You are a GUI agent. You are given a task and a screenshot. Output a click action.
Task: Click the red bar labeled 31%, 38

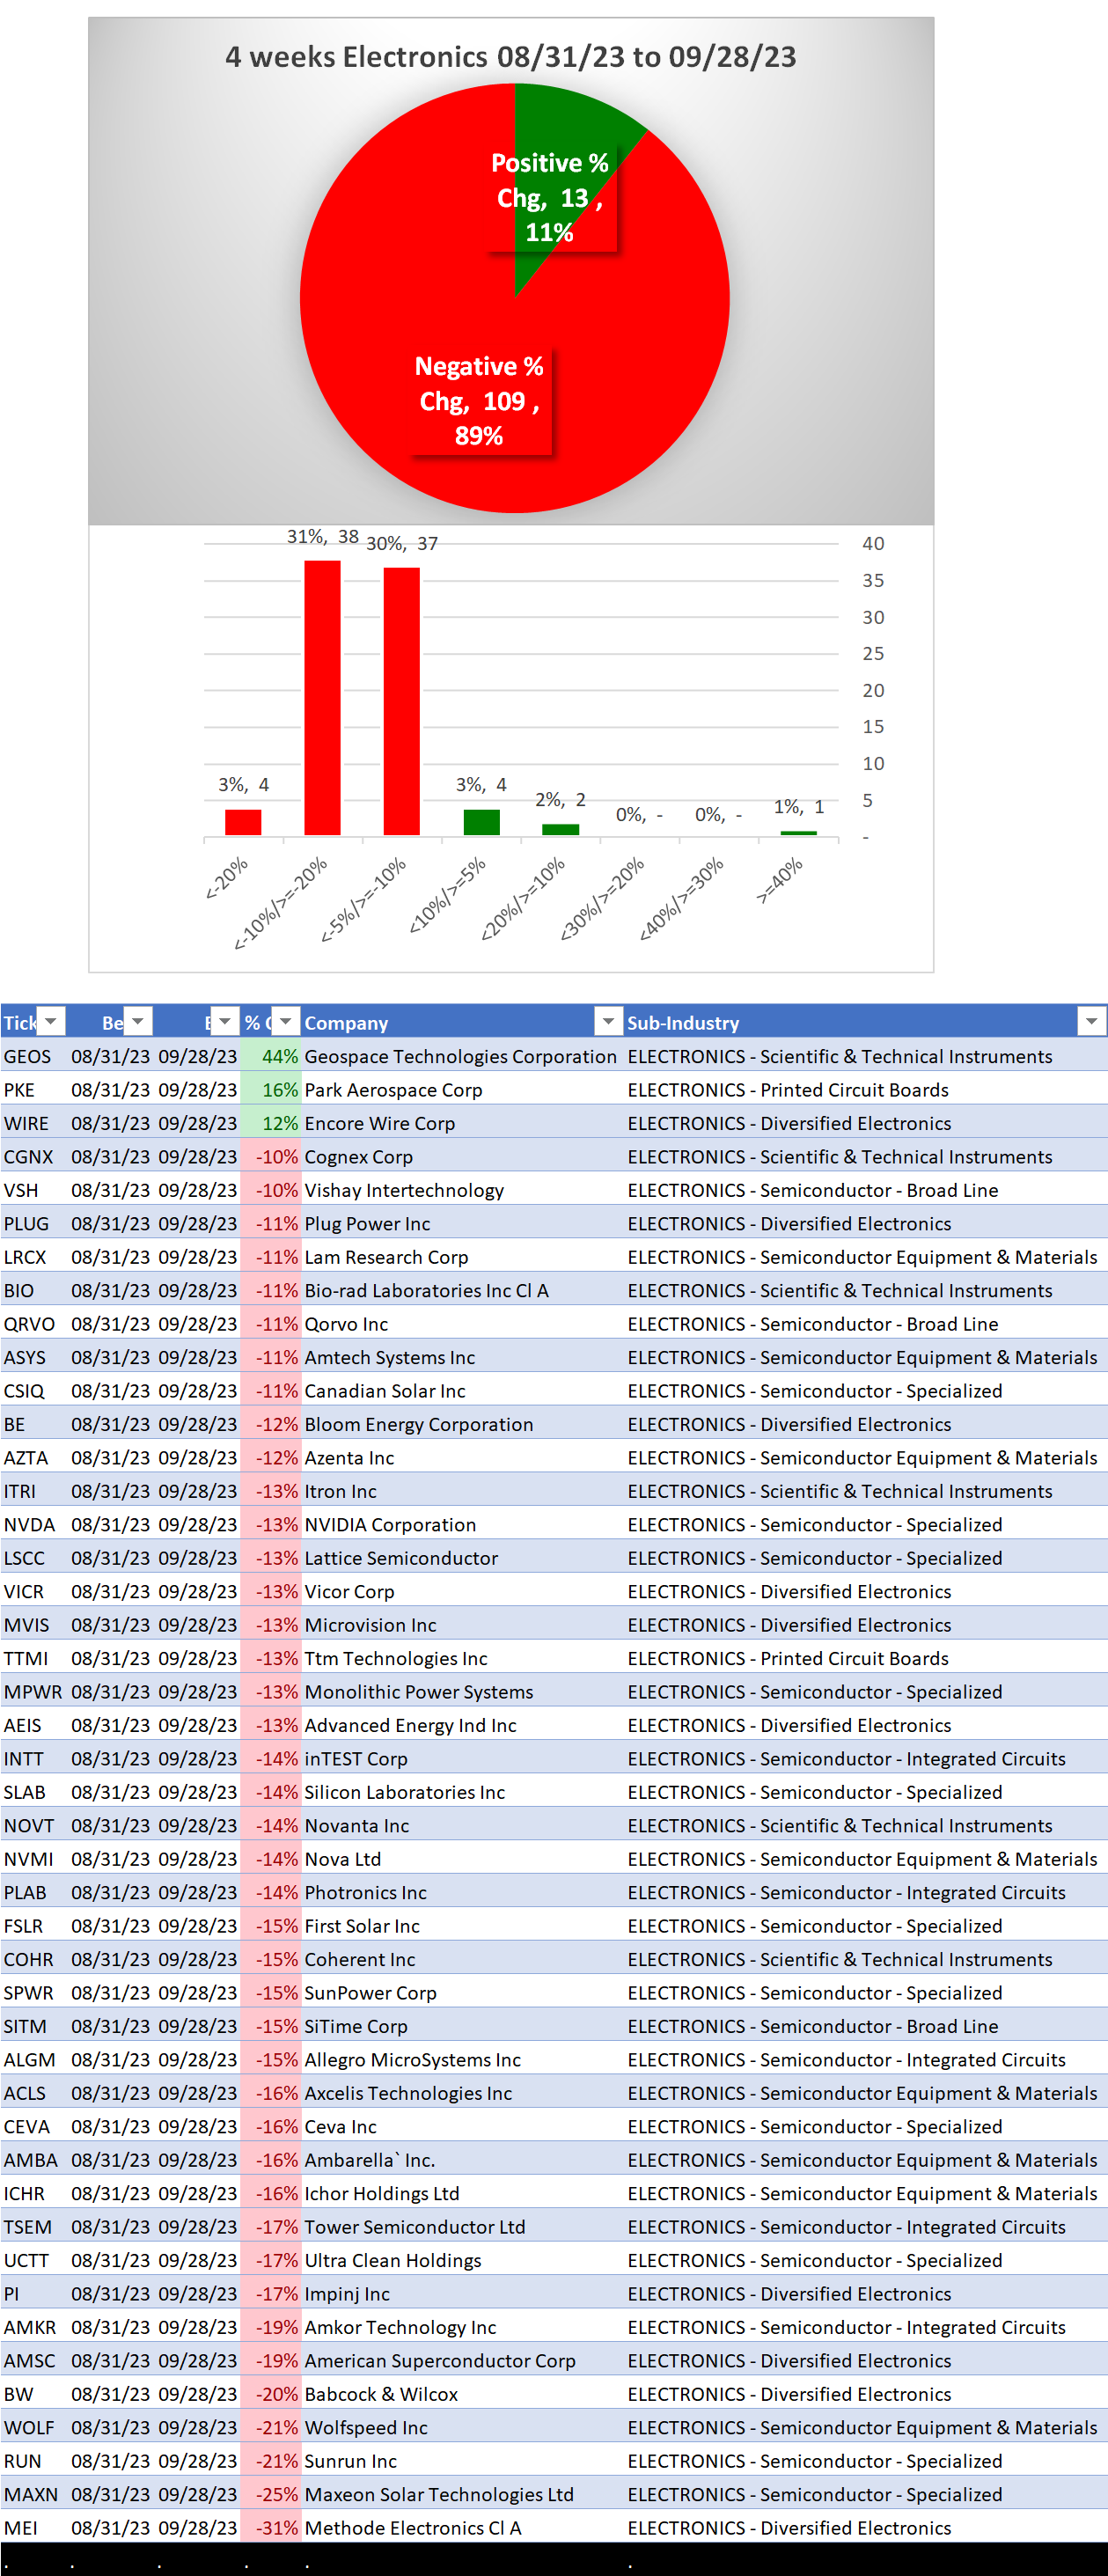pyautogui.click(x=322, y=697)
